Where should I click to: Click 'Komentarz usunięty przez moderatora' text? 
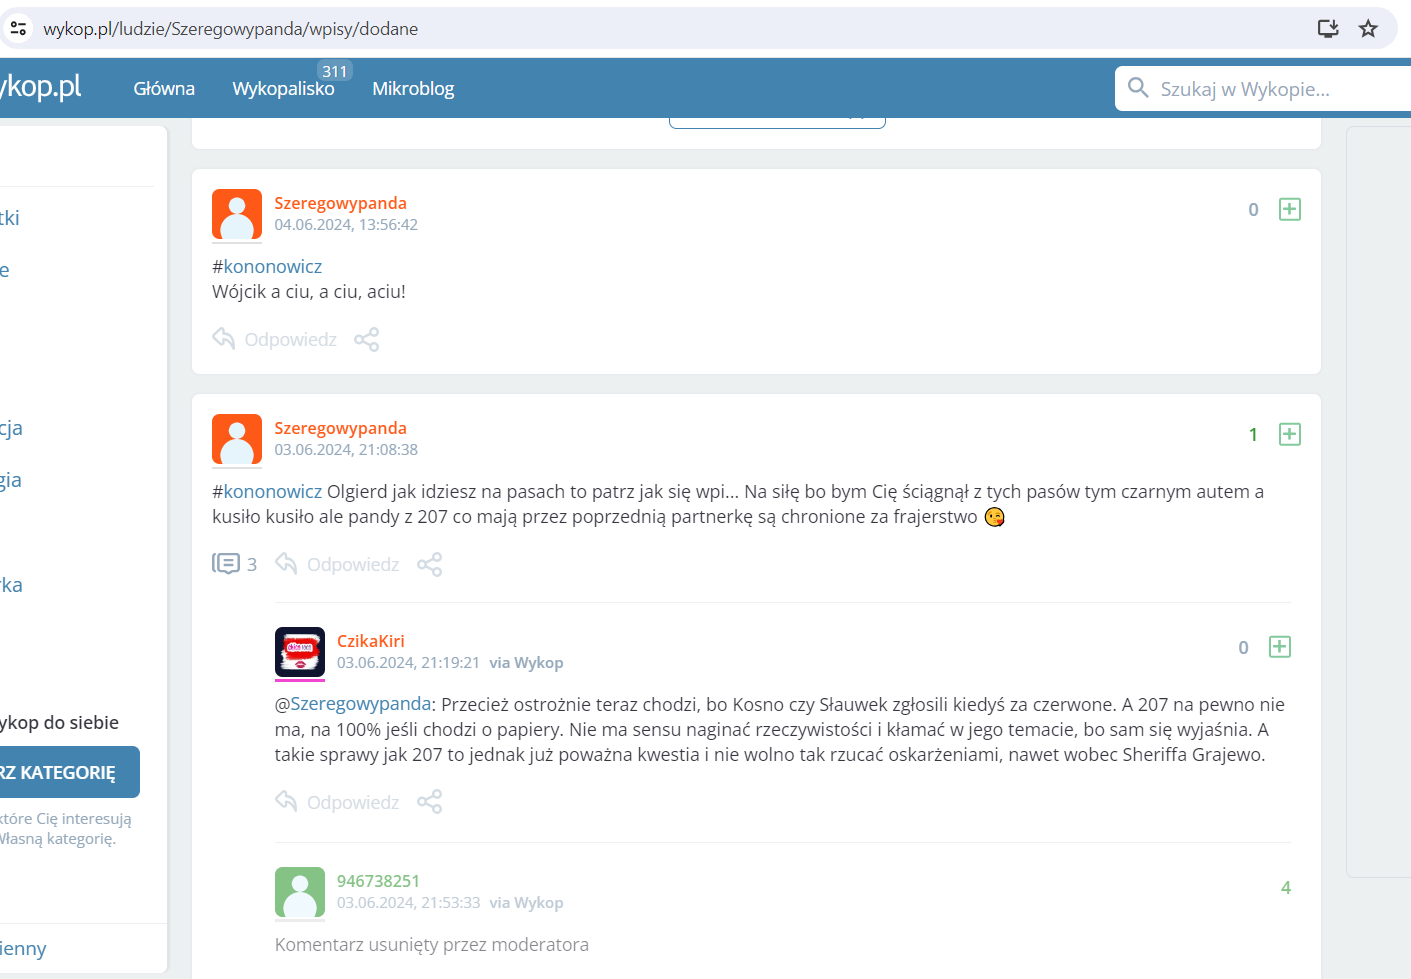coord(432,945)
